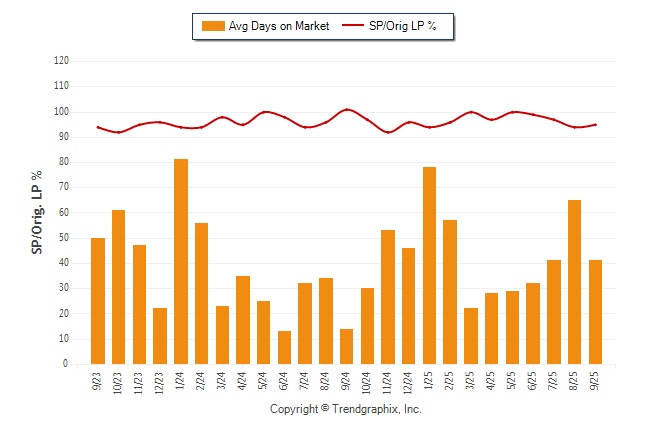Select the shortest bar at 6/24

(284, 347)
